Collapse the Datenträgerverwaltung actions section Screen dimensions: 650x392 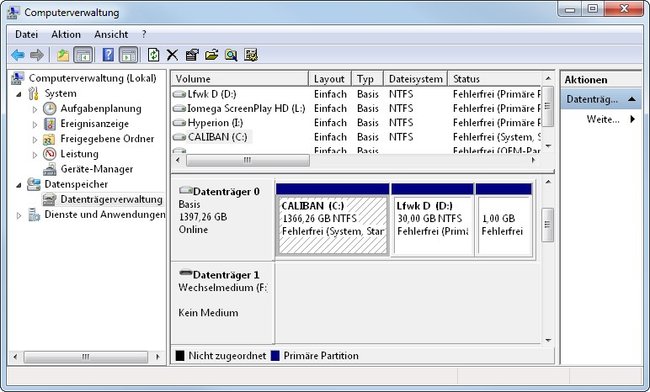click(632, 99)
